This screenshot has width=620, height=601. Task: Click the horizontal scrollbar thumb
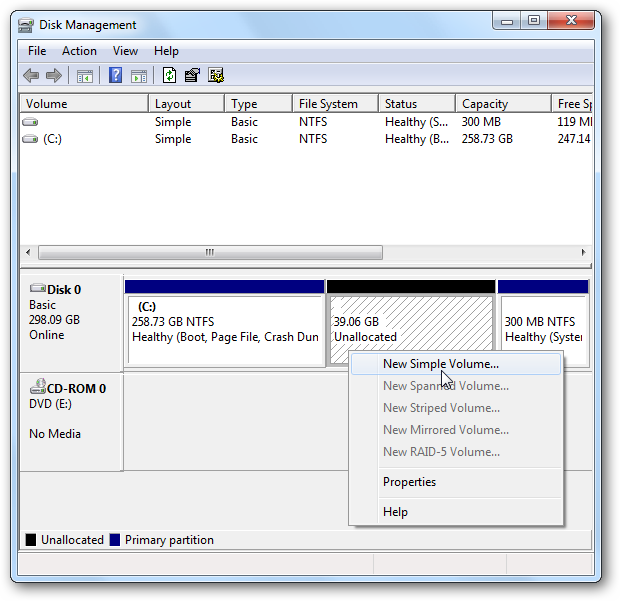tap(210, 252)
